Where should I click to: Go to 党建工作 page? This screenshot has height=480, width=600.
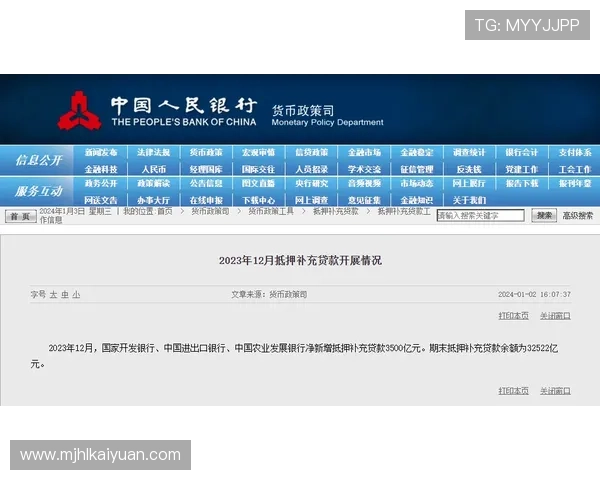coord(522,169)
